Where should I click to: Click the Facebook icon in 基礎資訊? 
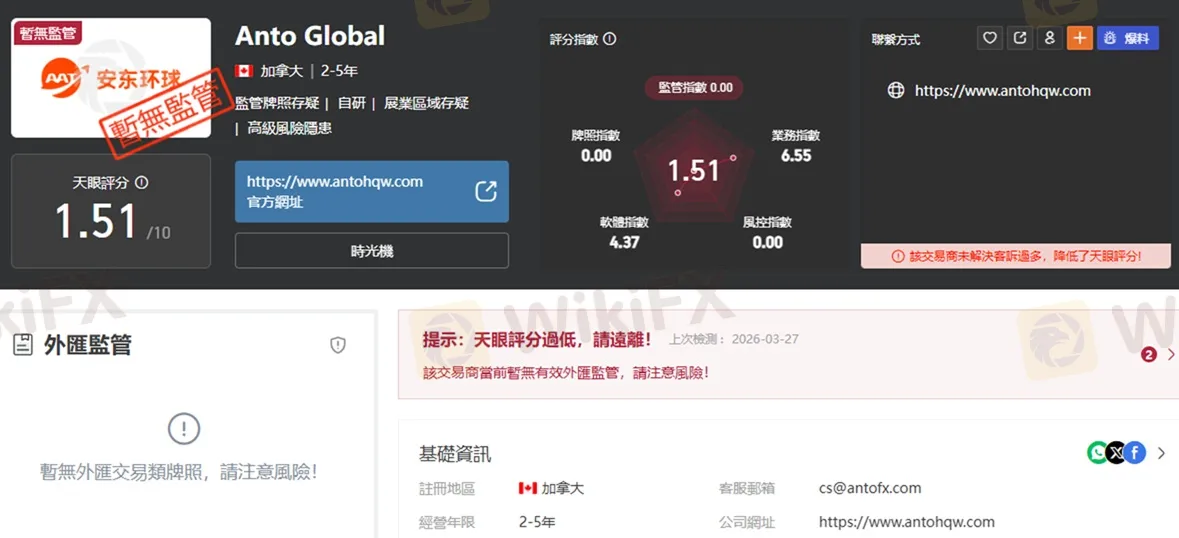tap(1135, 452)
